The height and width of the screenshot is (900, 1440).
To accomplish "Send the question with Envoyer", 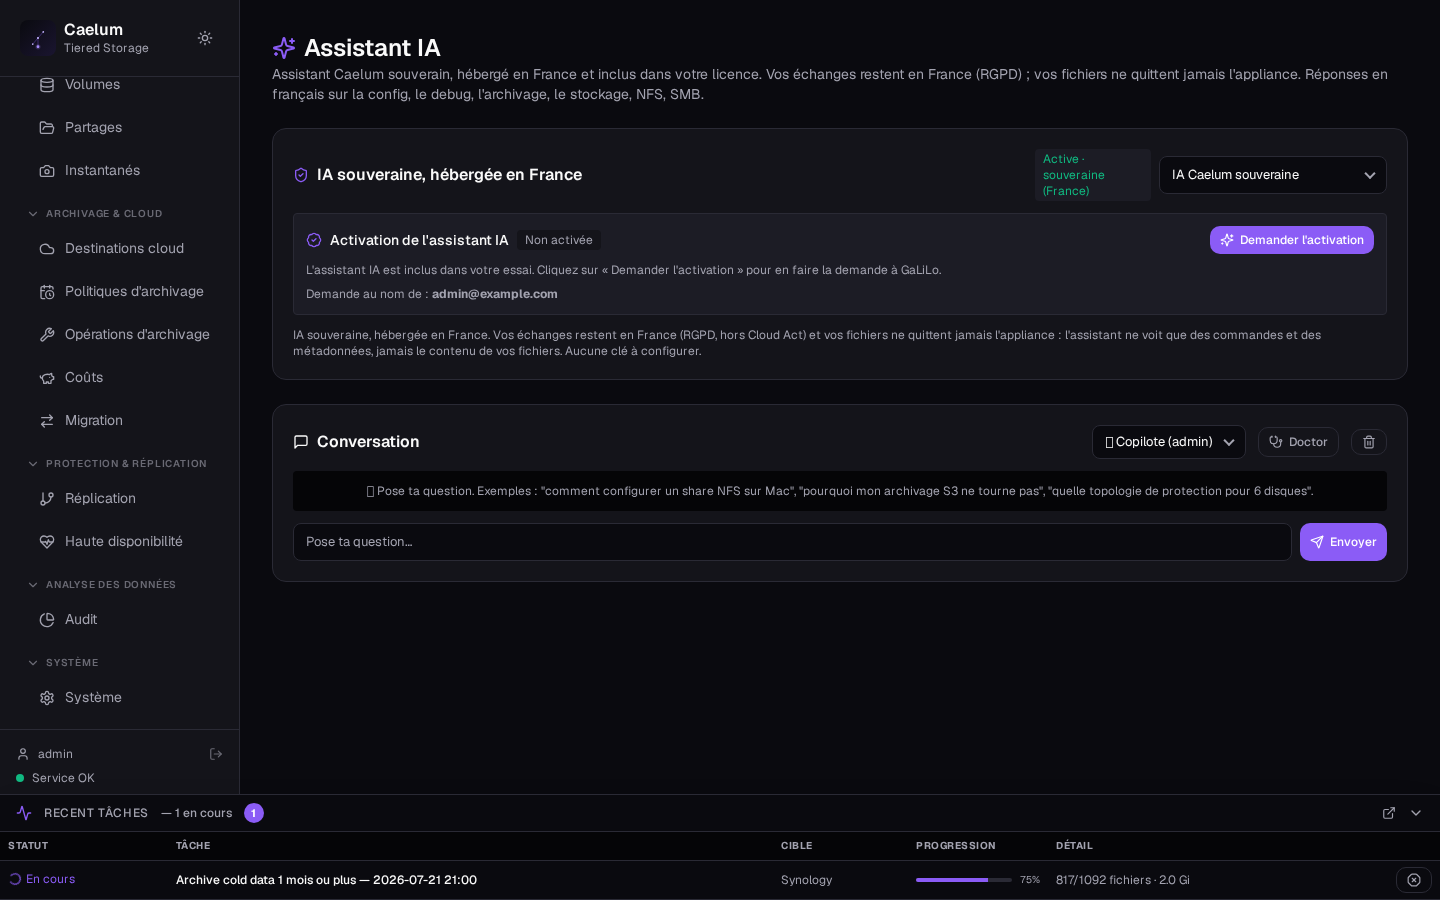I will click(x=1343, y=542).
